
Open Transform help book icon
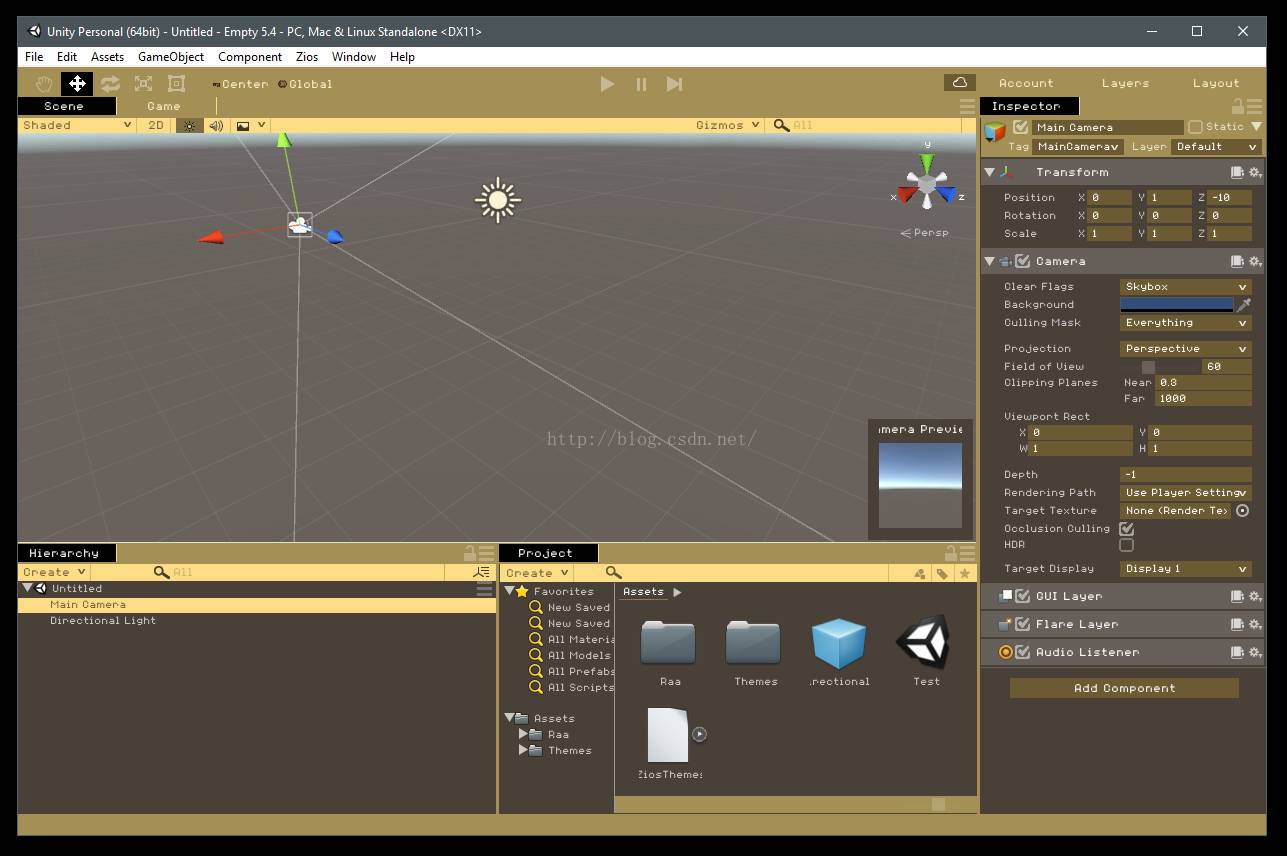point(1237,172)
